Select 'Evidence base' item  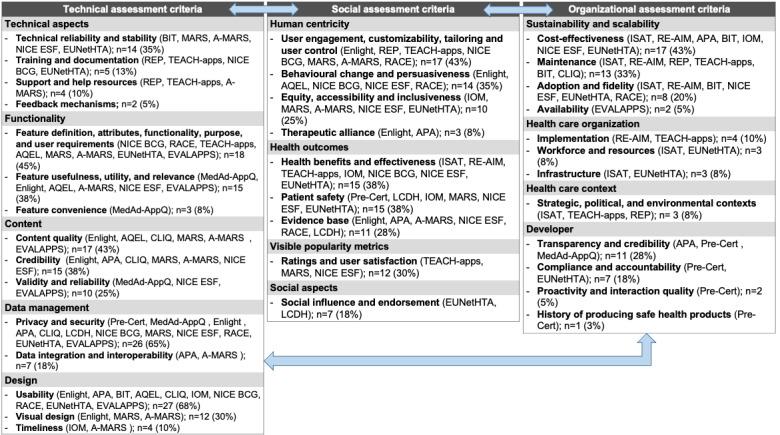coord(315,220)
